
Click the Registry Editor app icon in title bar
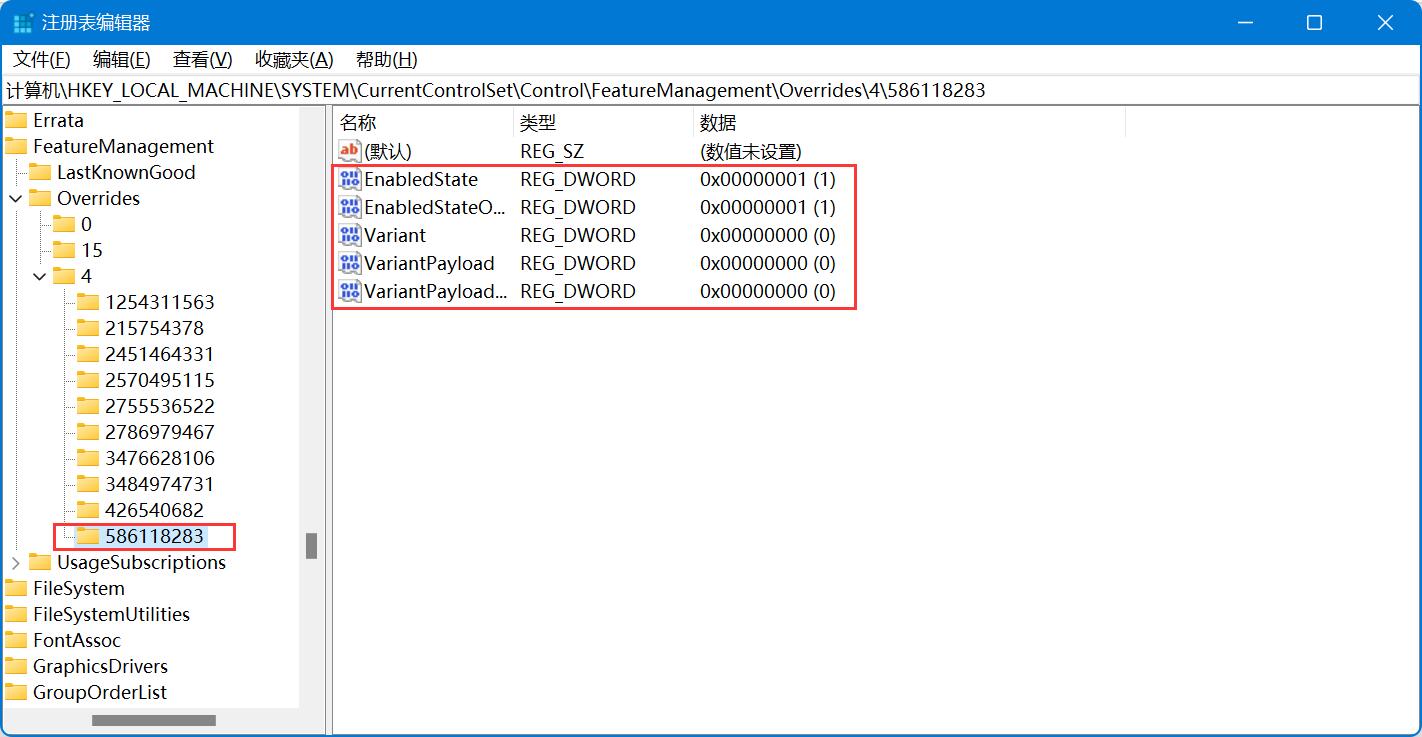click(x=23, y=22)
